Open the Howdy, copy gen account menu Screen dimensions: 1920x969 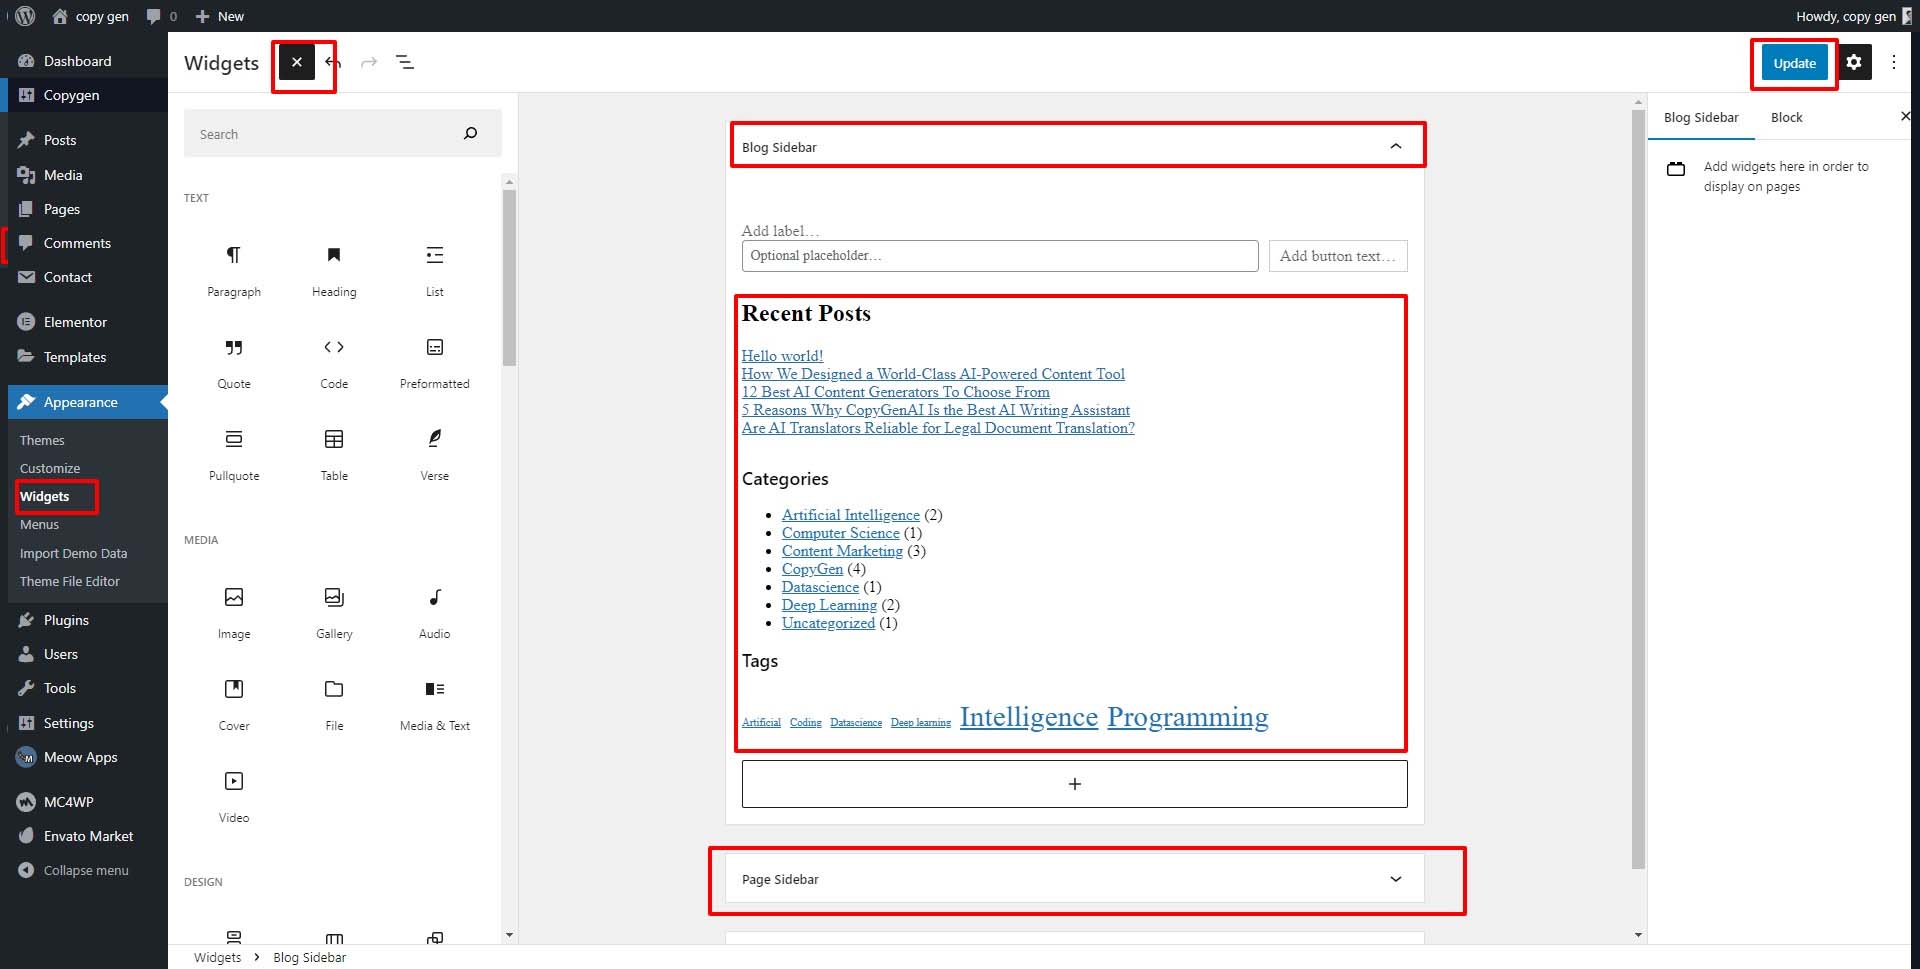[x=1852, y=16]
